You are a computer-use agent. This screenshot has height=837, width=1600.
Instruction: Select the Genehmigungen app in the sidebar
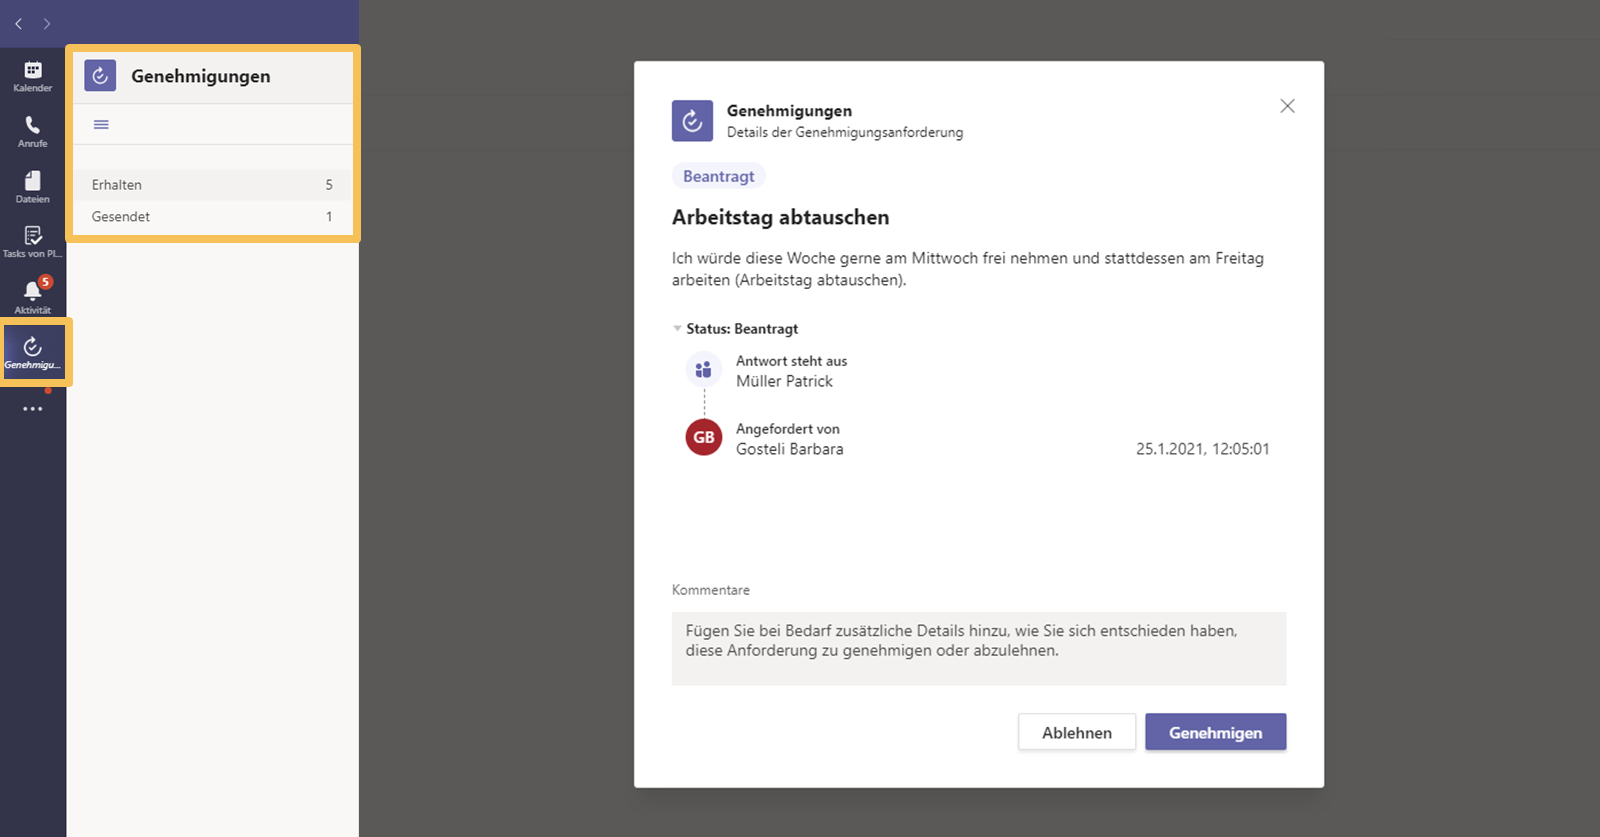(33, 352)
